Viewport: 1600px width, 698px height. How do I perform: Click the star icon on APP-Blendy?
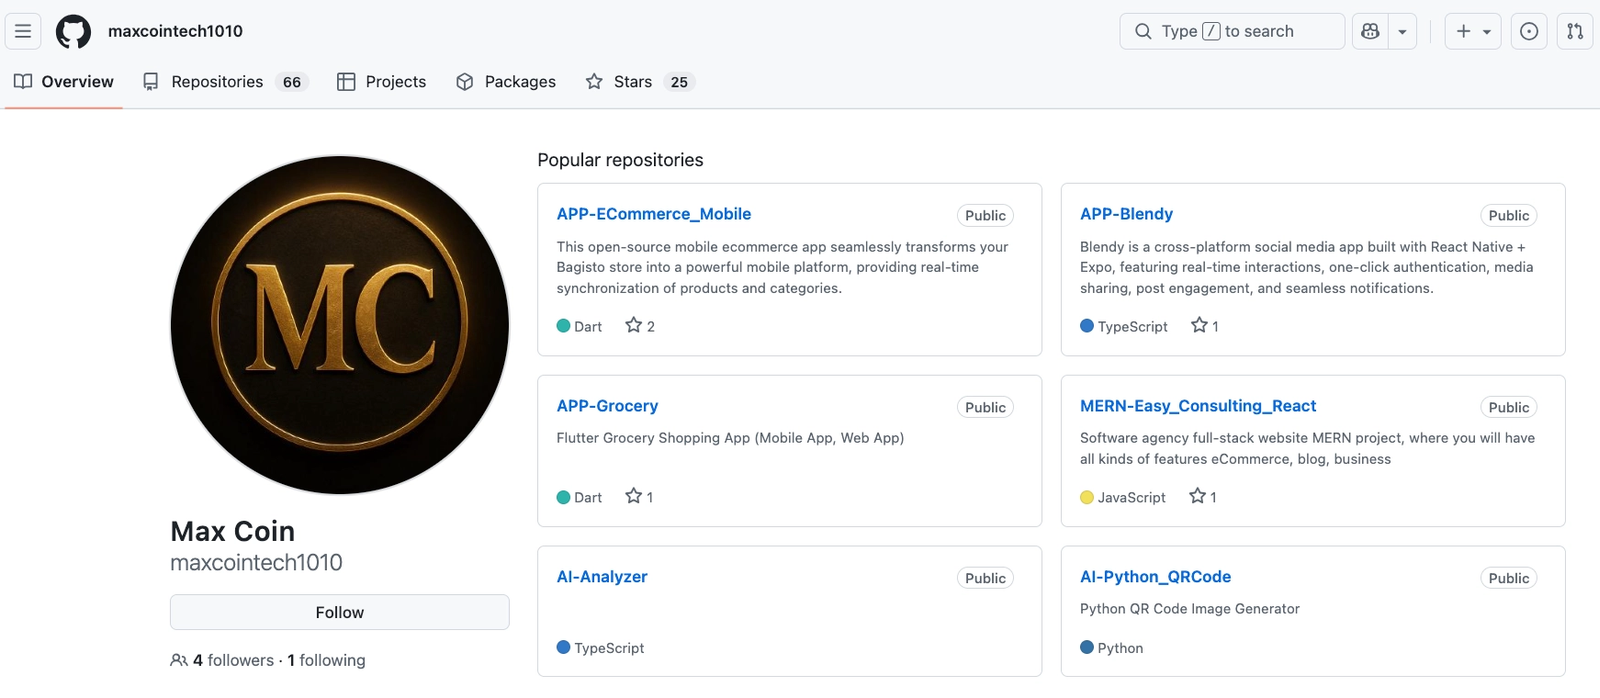[1199, 325]
